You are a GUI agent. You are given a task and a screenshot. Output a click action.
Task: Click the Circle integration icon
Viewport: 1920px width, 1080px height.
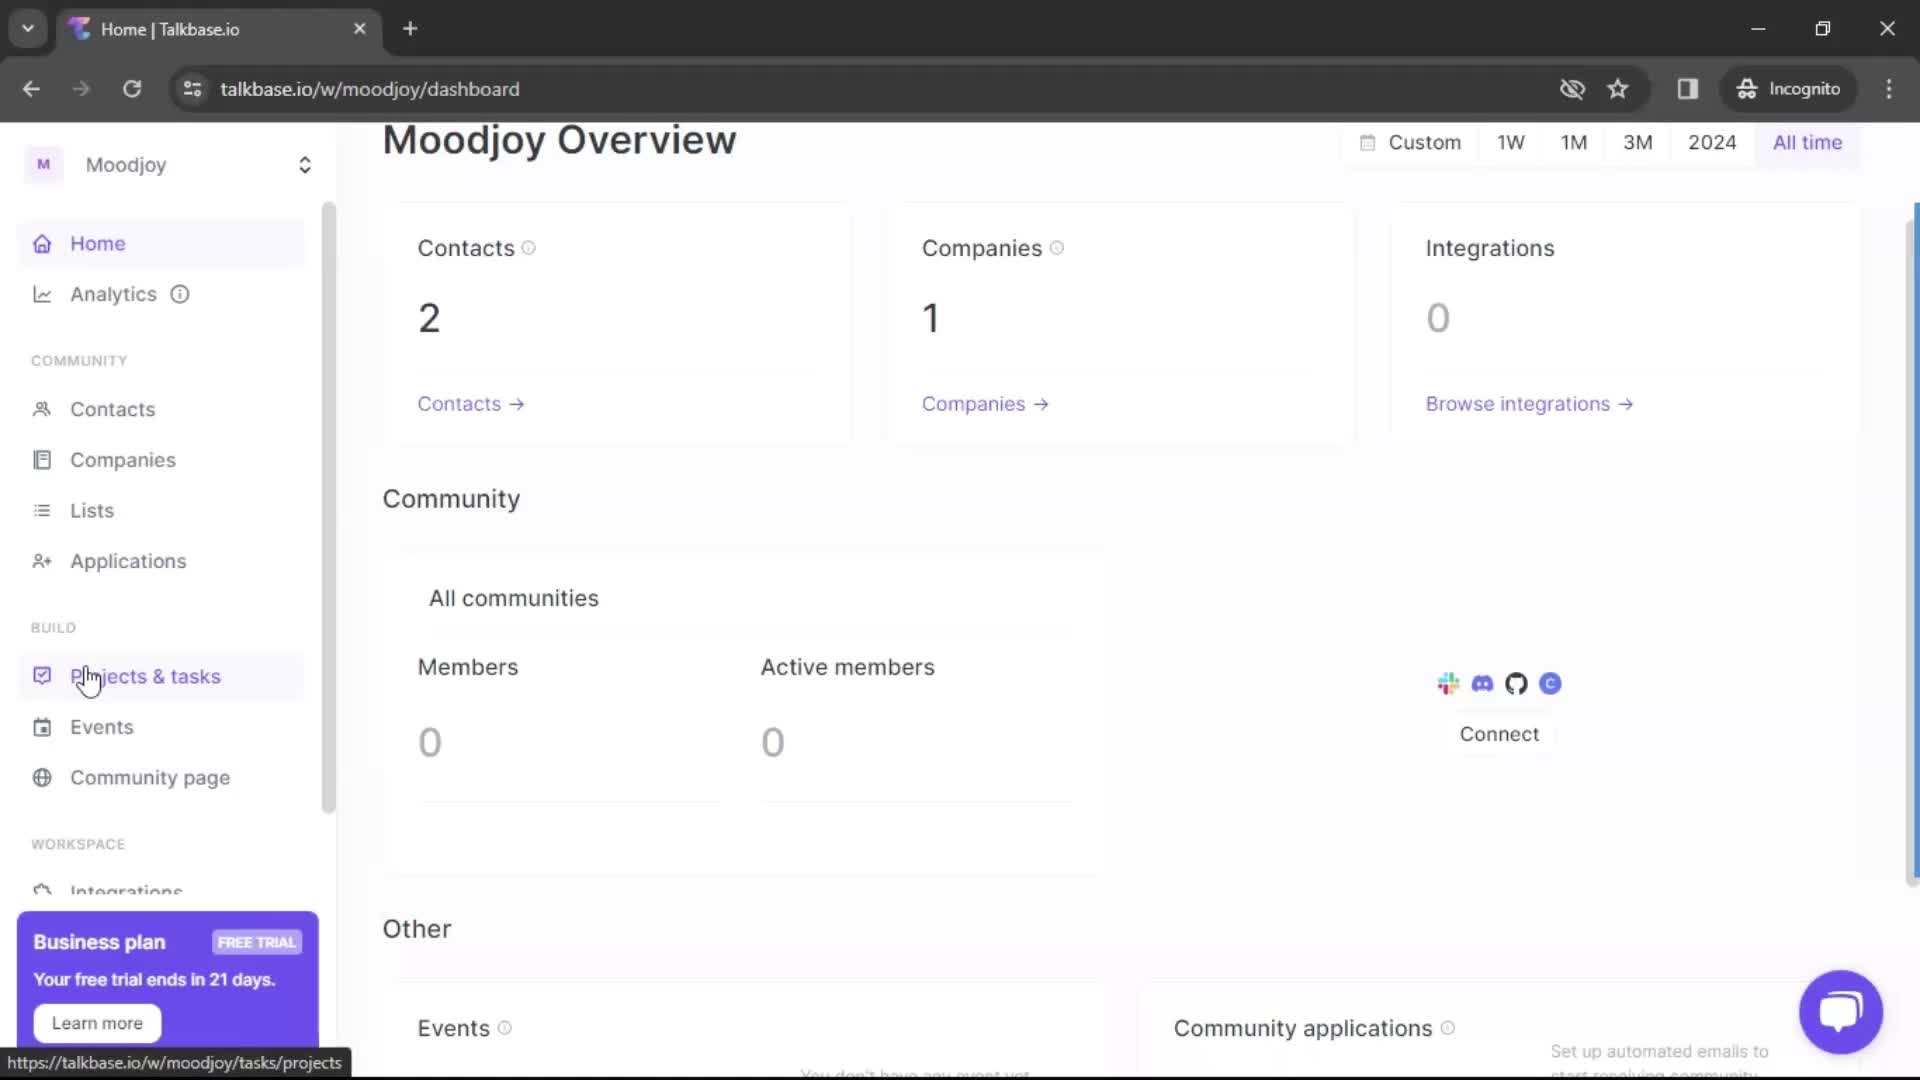click(x=1550, y=684)
